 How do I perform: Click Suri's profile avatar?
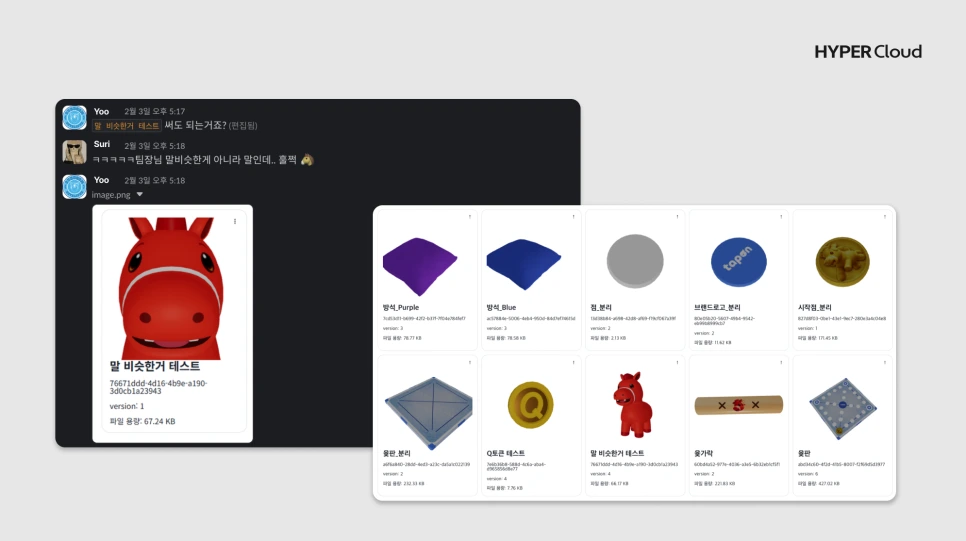(x=75, y=152)
